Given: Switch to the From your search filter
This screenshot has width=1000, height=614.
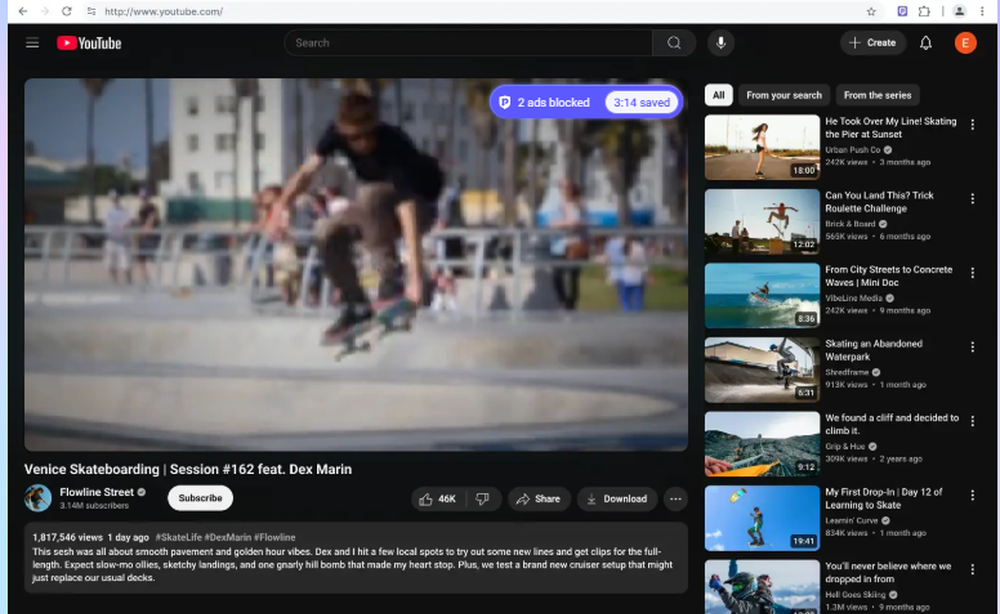Looking at the screenshot, I should tap(784, 95).
